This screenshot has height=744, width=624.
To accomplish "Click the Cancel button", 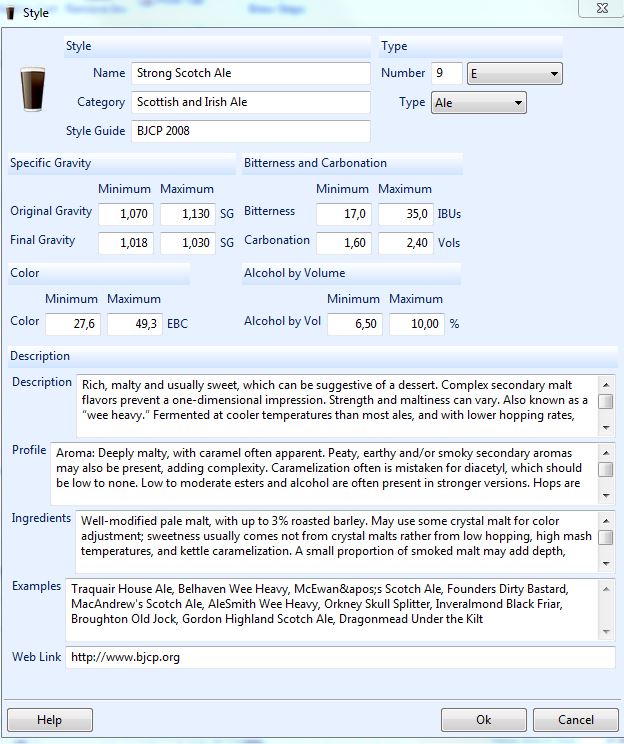I will tap(576, 720).
